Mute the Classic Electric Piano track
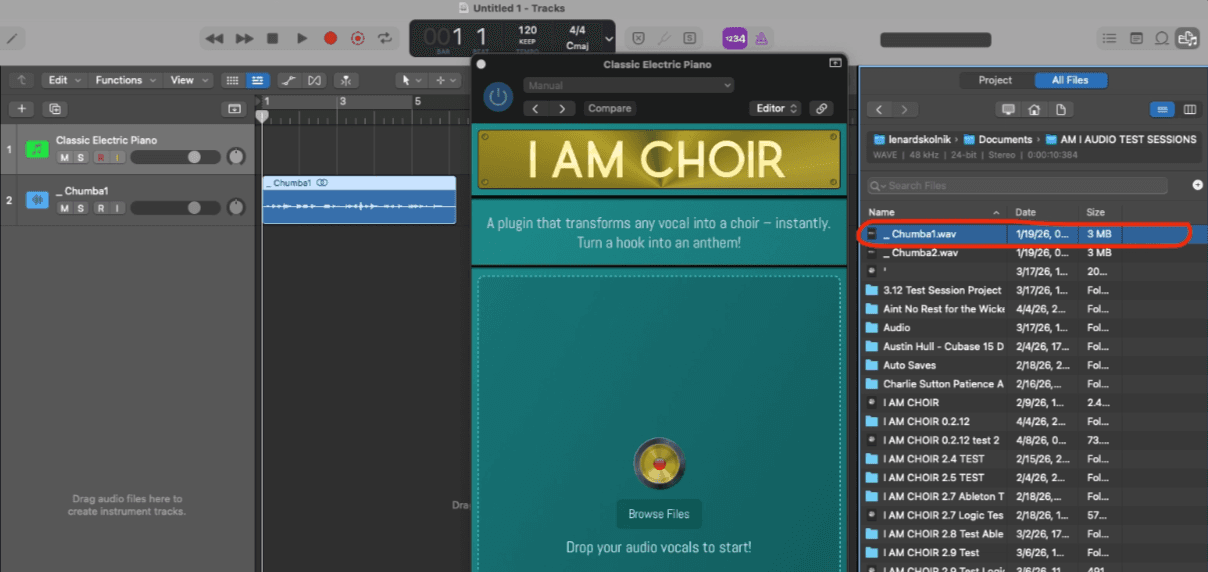The width and height of the screenshot is (1208, 572). pos(64,157)
